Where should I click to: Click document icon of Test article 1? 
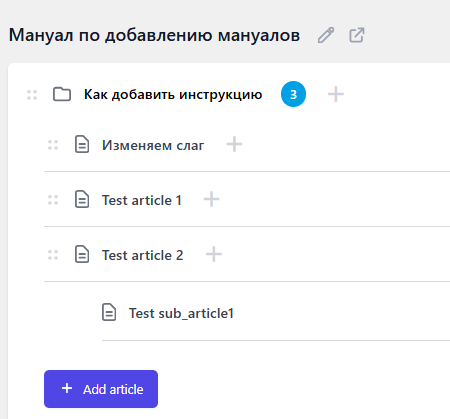click(82, 199)
